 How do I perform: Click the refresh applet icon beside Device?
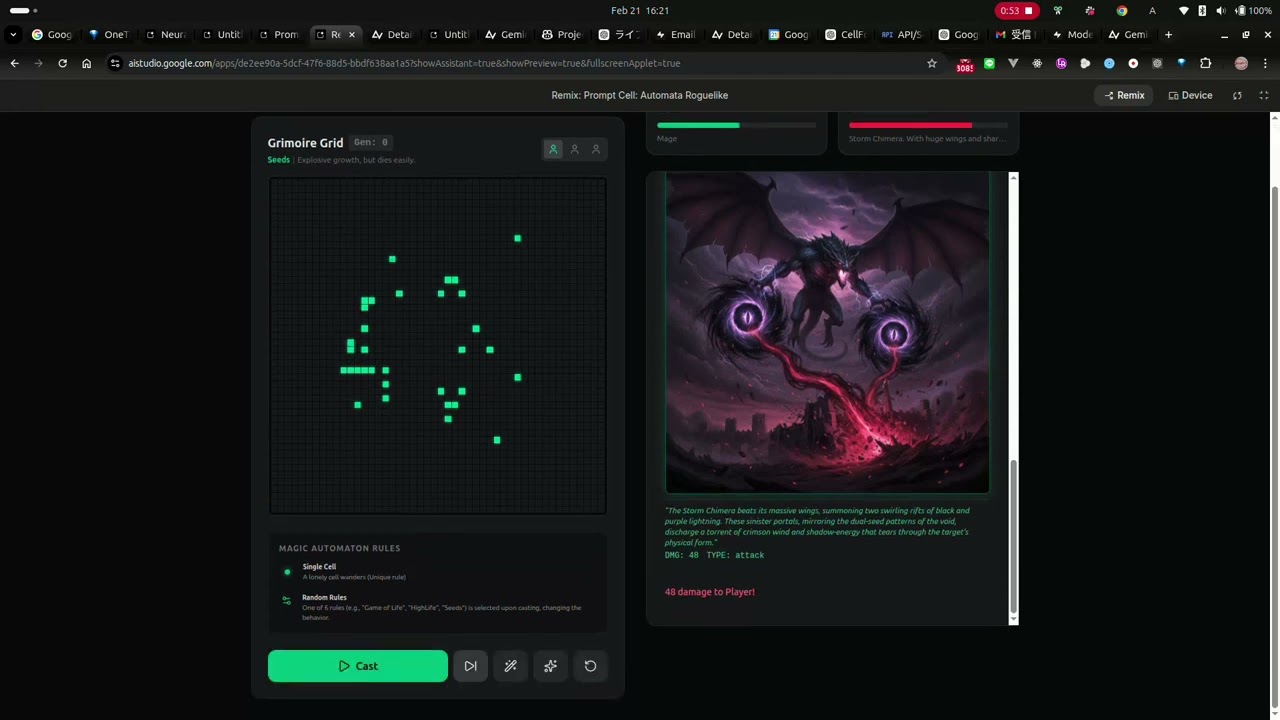pos(1237,95)
